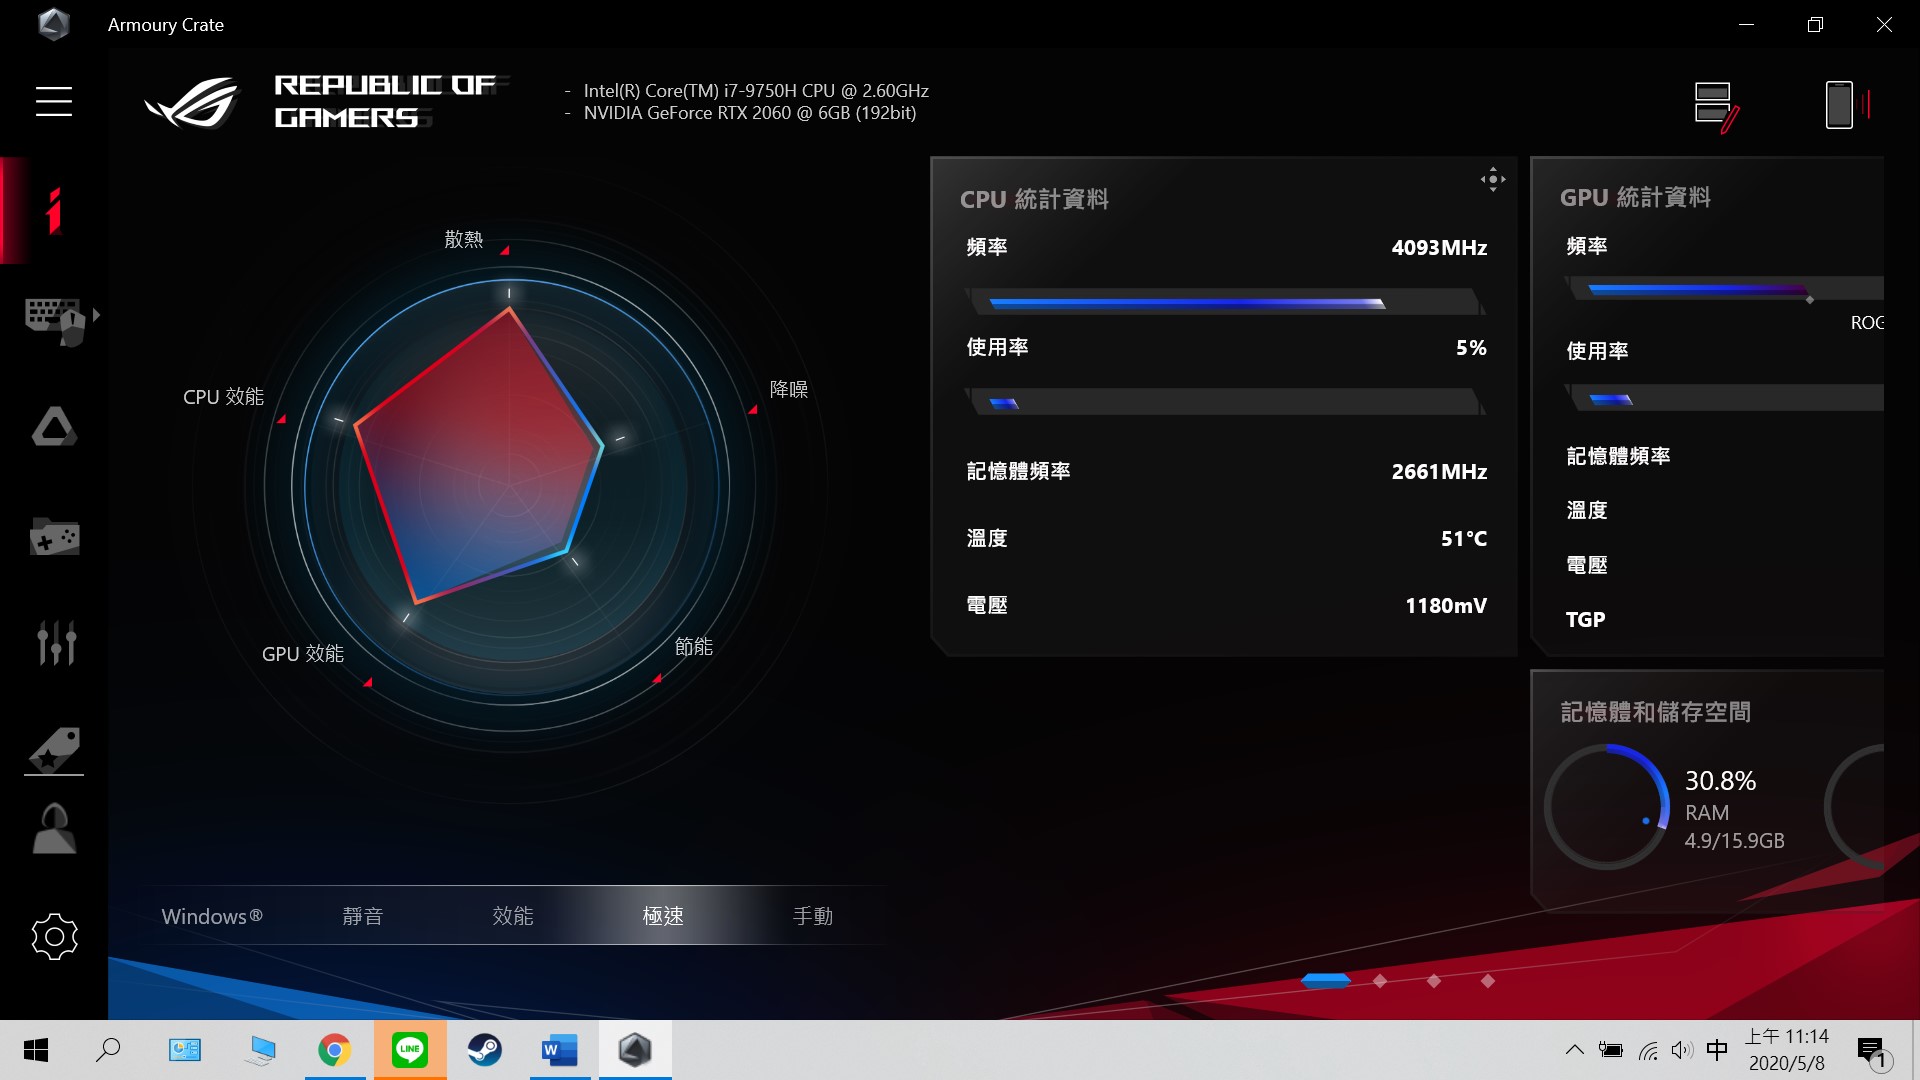This screenshot has height=1080, width=1920.
Task: Click the Intel Core i7-9750H CPU text
Action: click(x=756, y=90)
